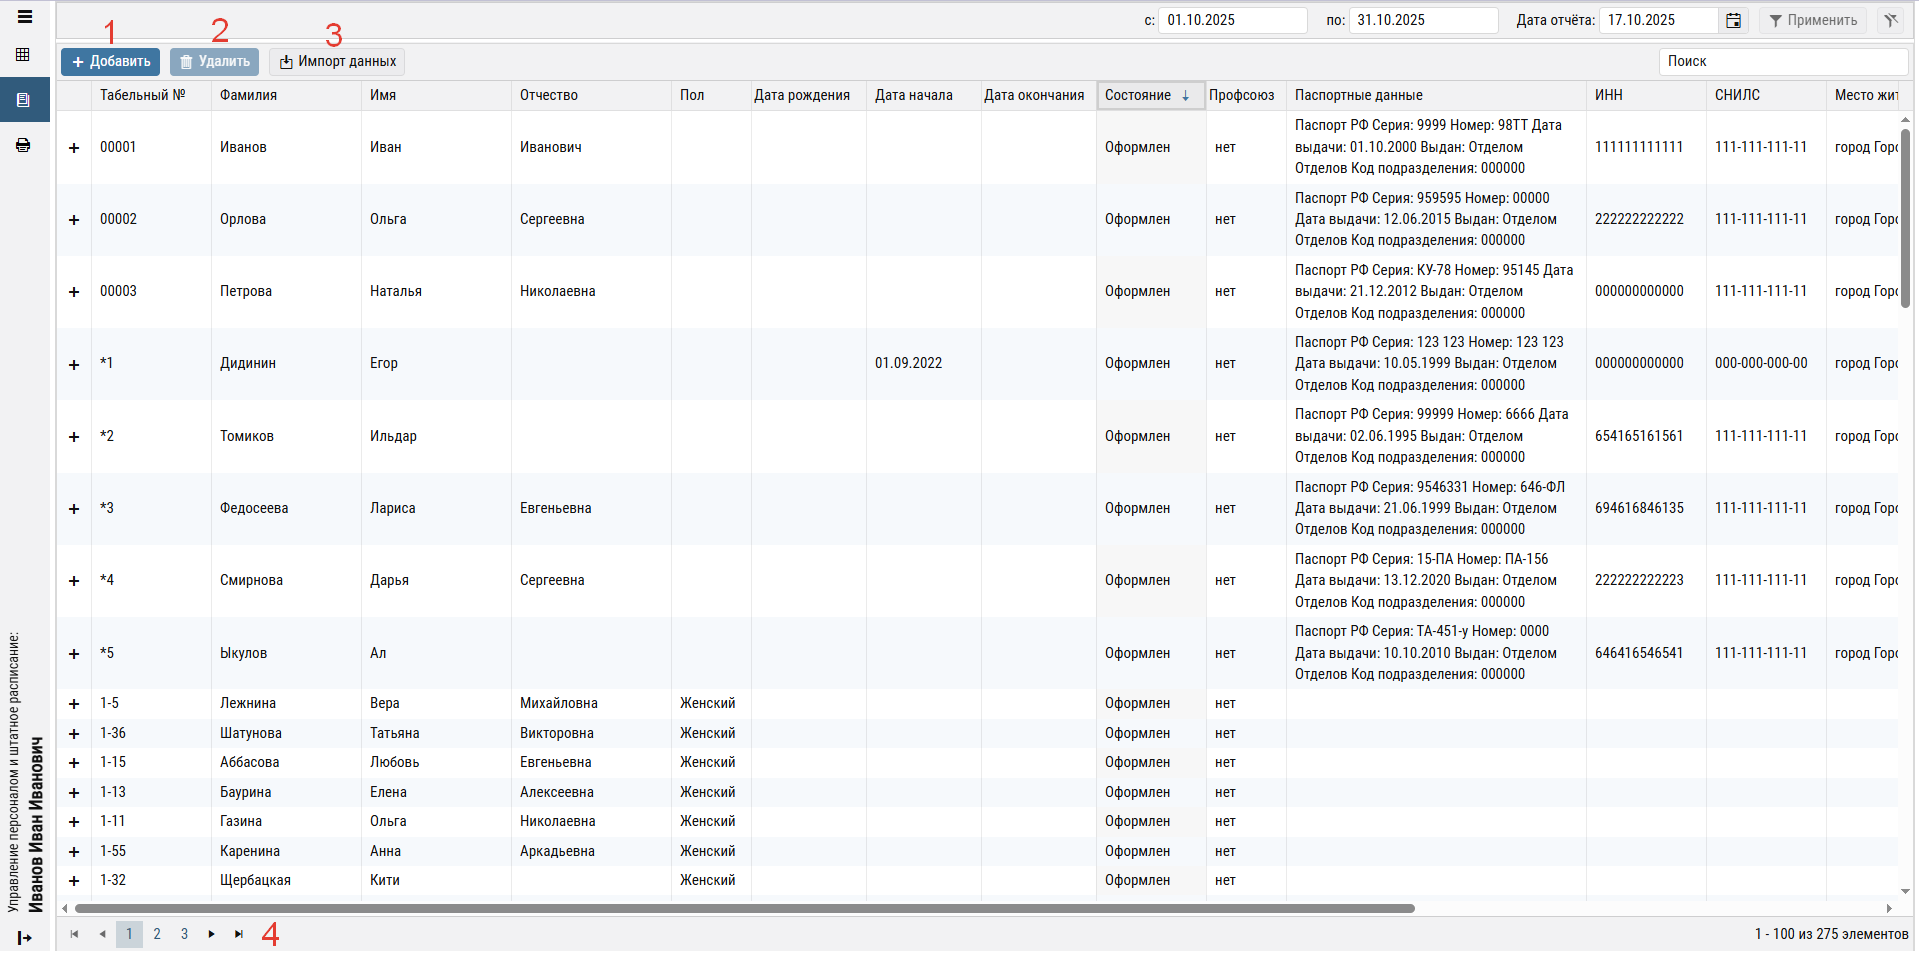Click the Добавить button
Screen dimensions: 1919x961
click(110, 62)
